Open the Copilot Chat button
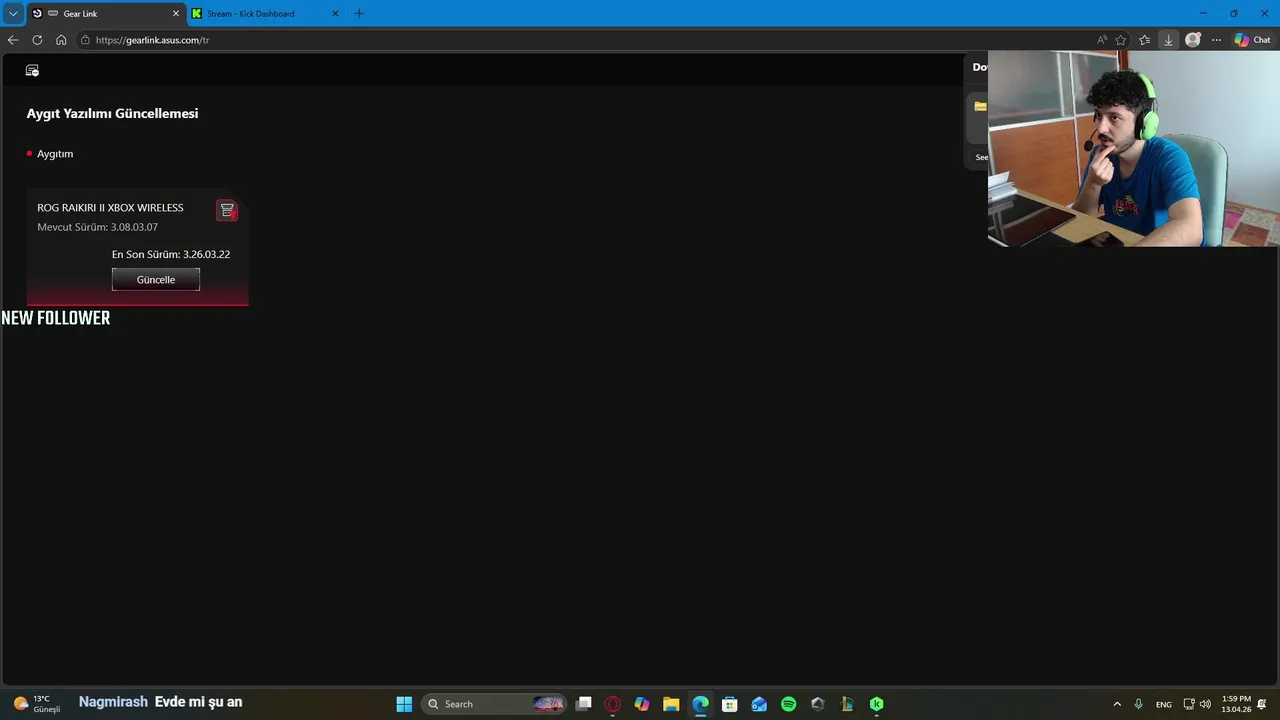The height and width of the screenshot is (720, 1280). 1252,40
